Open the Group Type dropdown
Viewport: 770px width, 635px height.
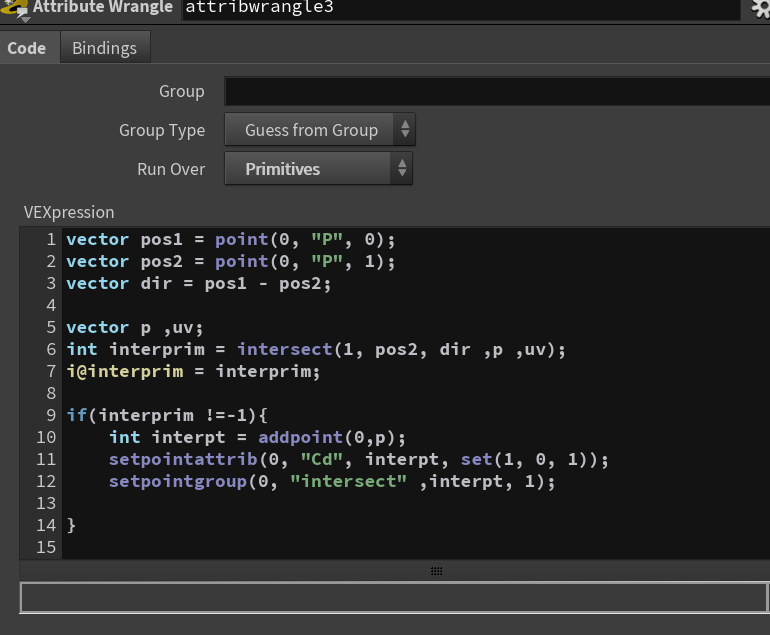[x=320, y=130]
